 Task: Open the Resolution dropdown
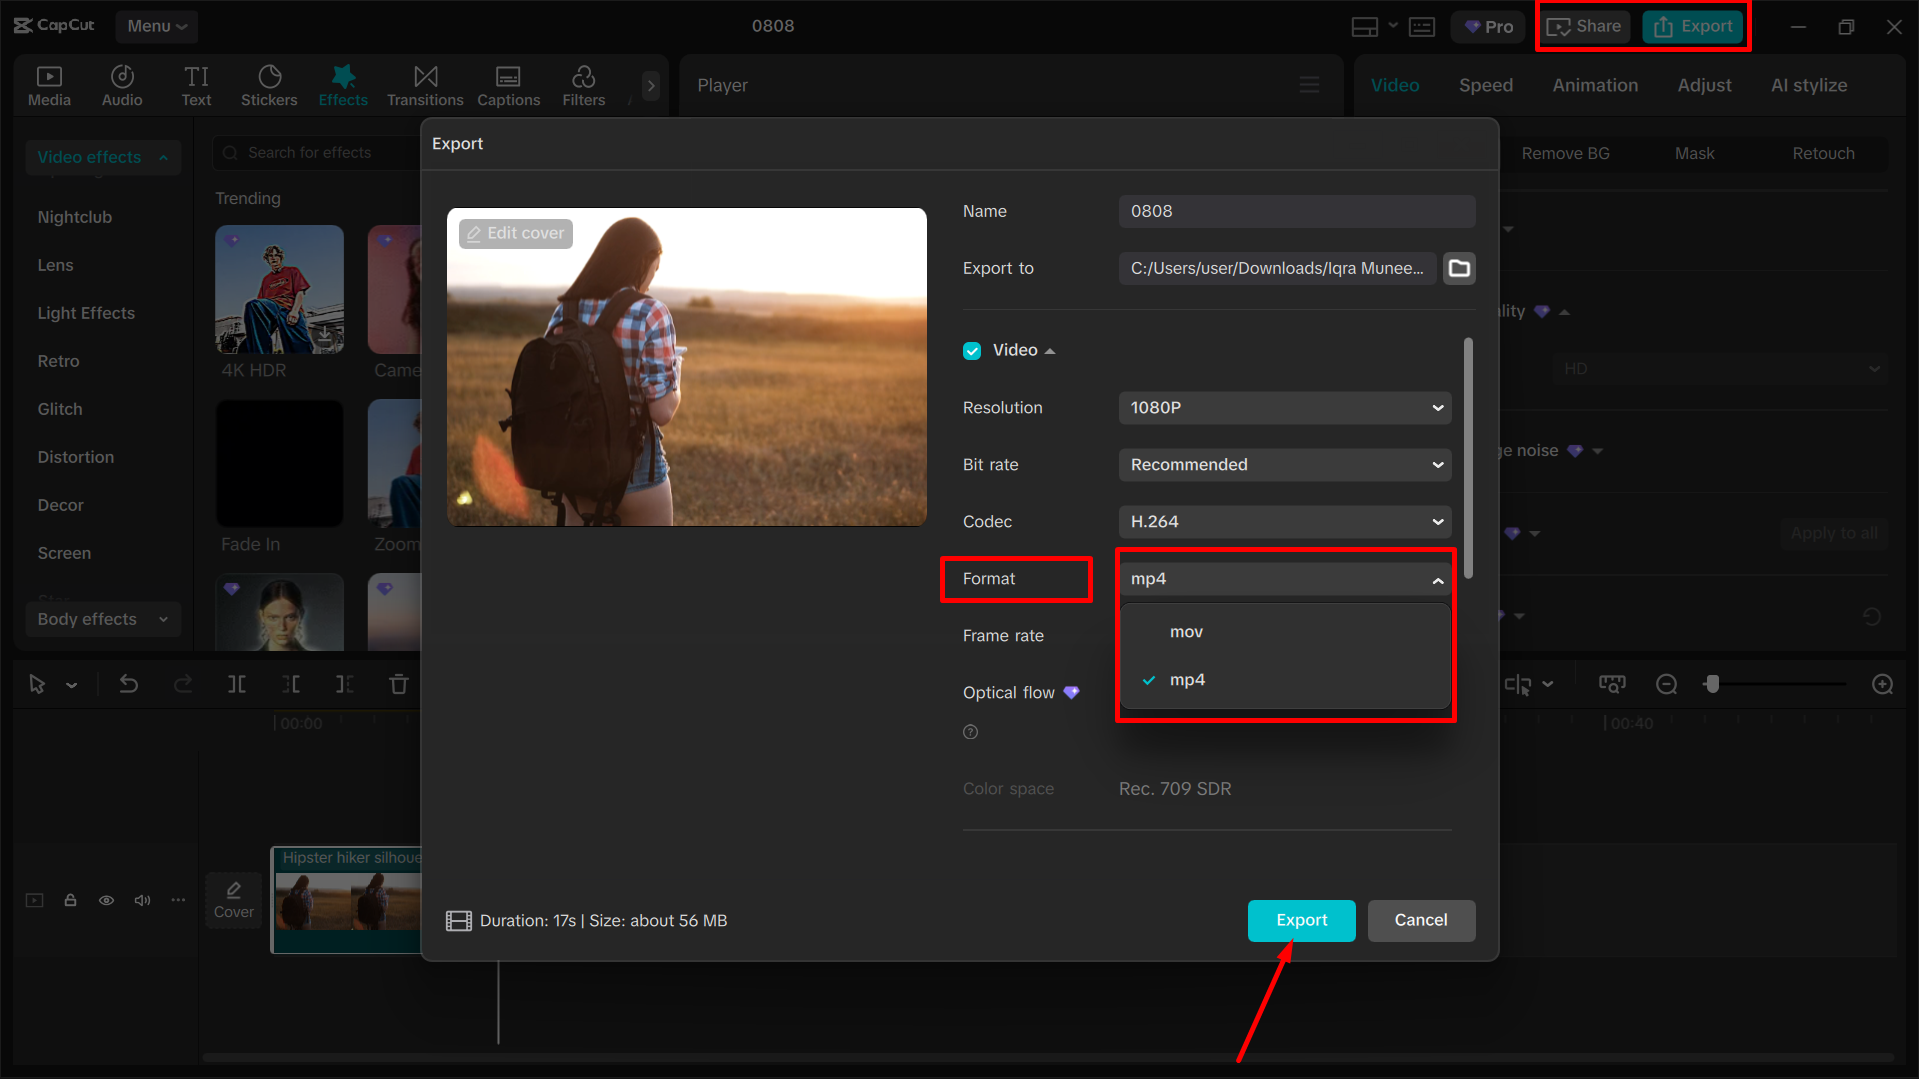pyautogui.click(x=1284, y=408)
